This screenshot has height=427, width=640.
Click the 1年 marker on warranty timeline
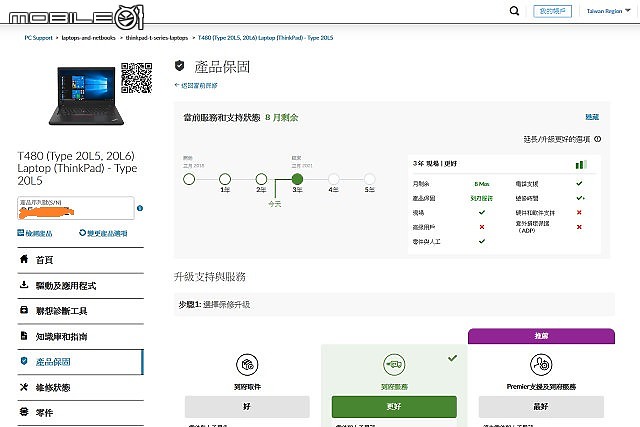pos(225,179)
